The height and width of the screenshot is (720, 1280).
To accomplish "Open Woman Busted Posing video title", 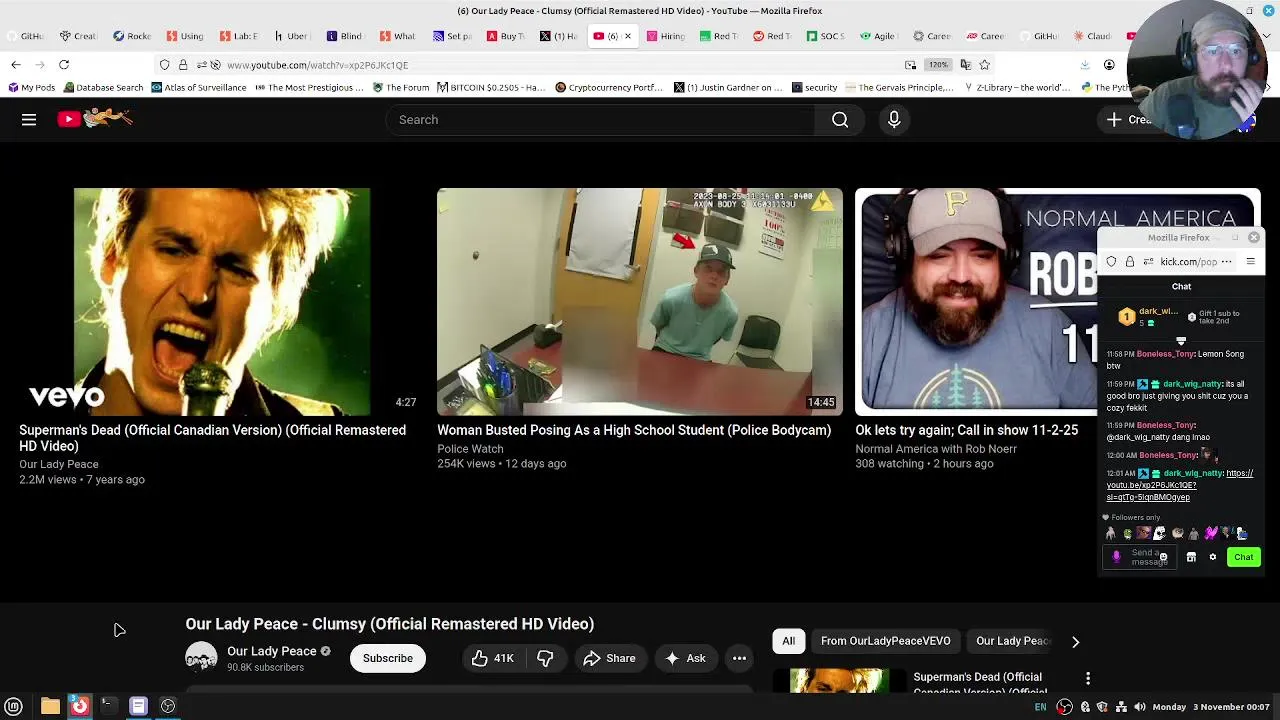I will (634, 430).
